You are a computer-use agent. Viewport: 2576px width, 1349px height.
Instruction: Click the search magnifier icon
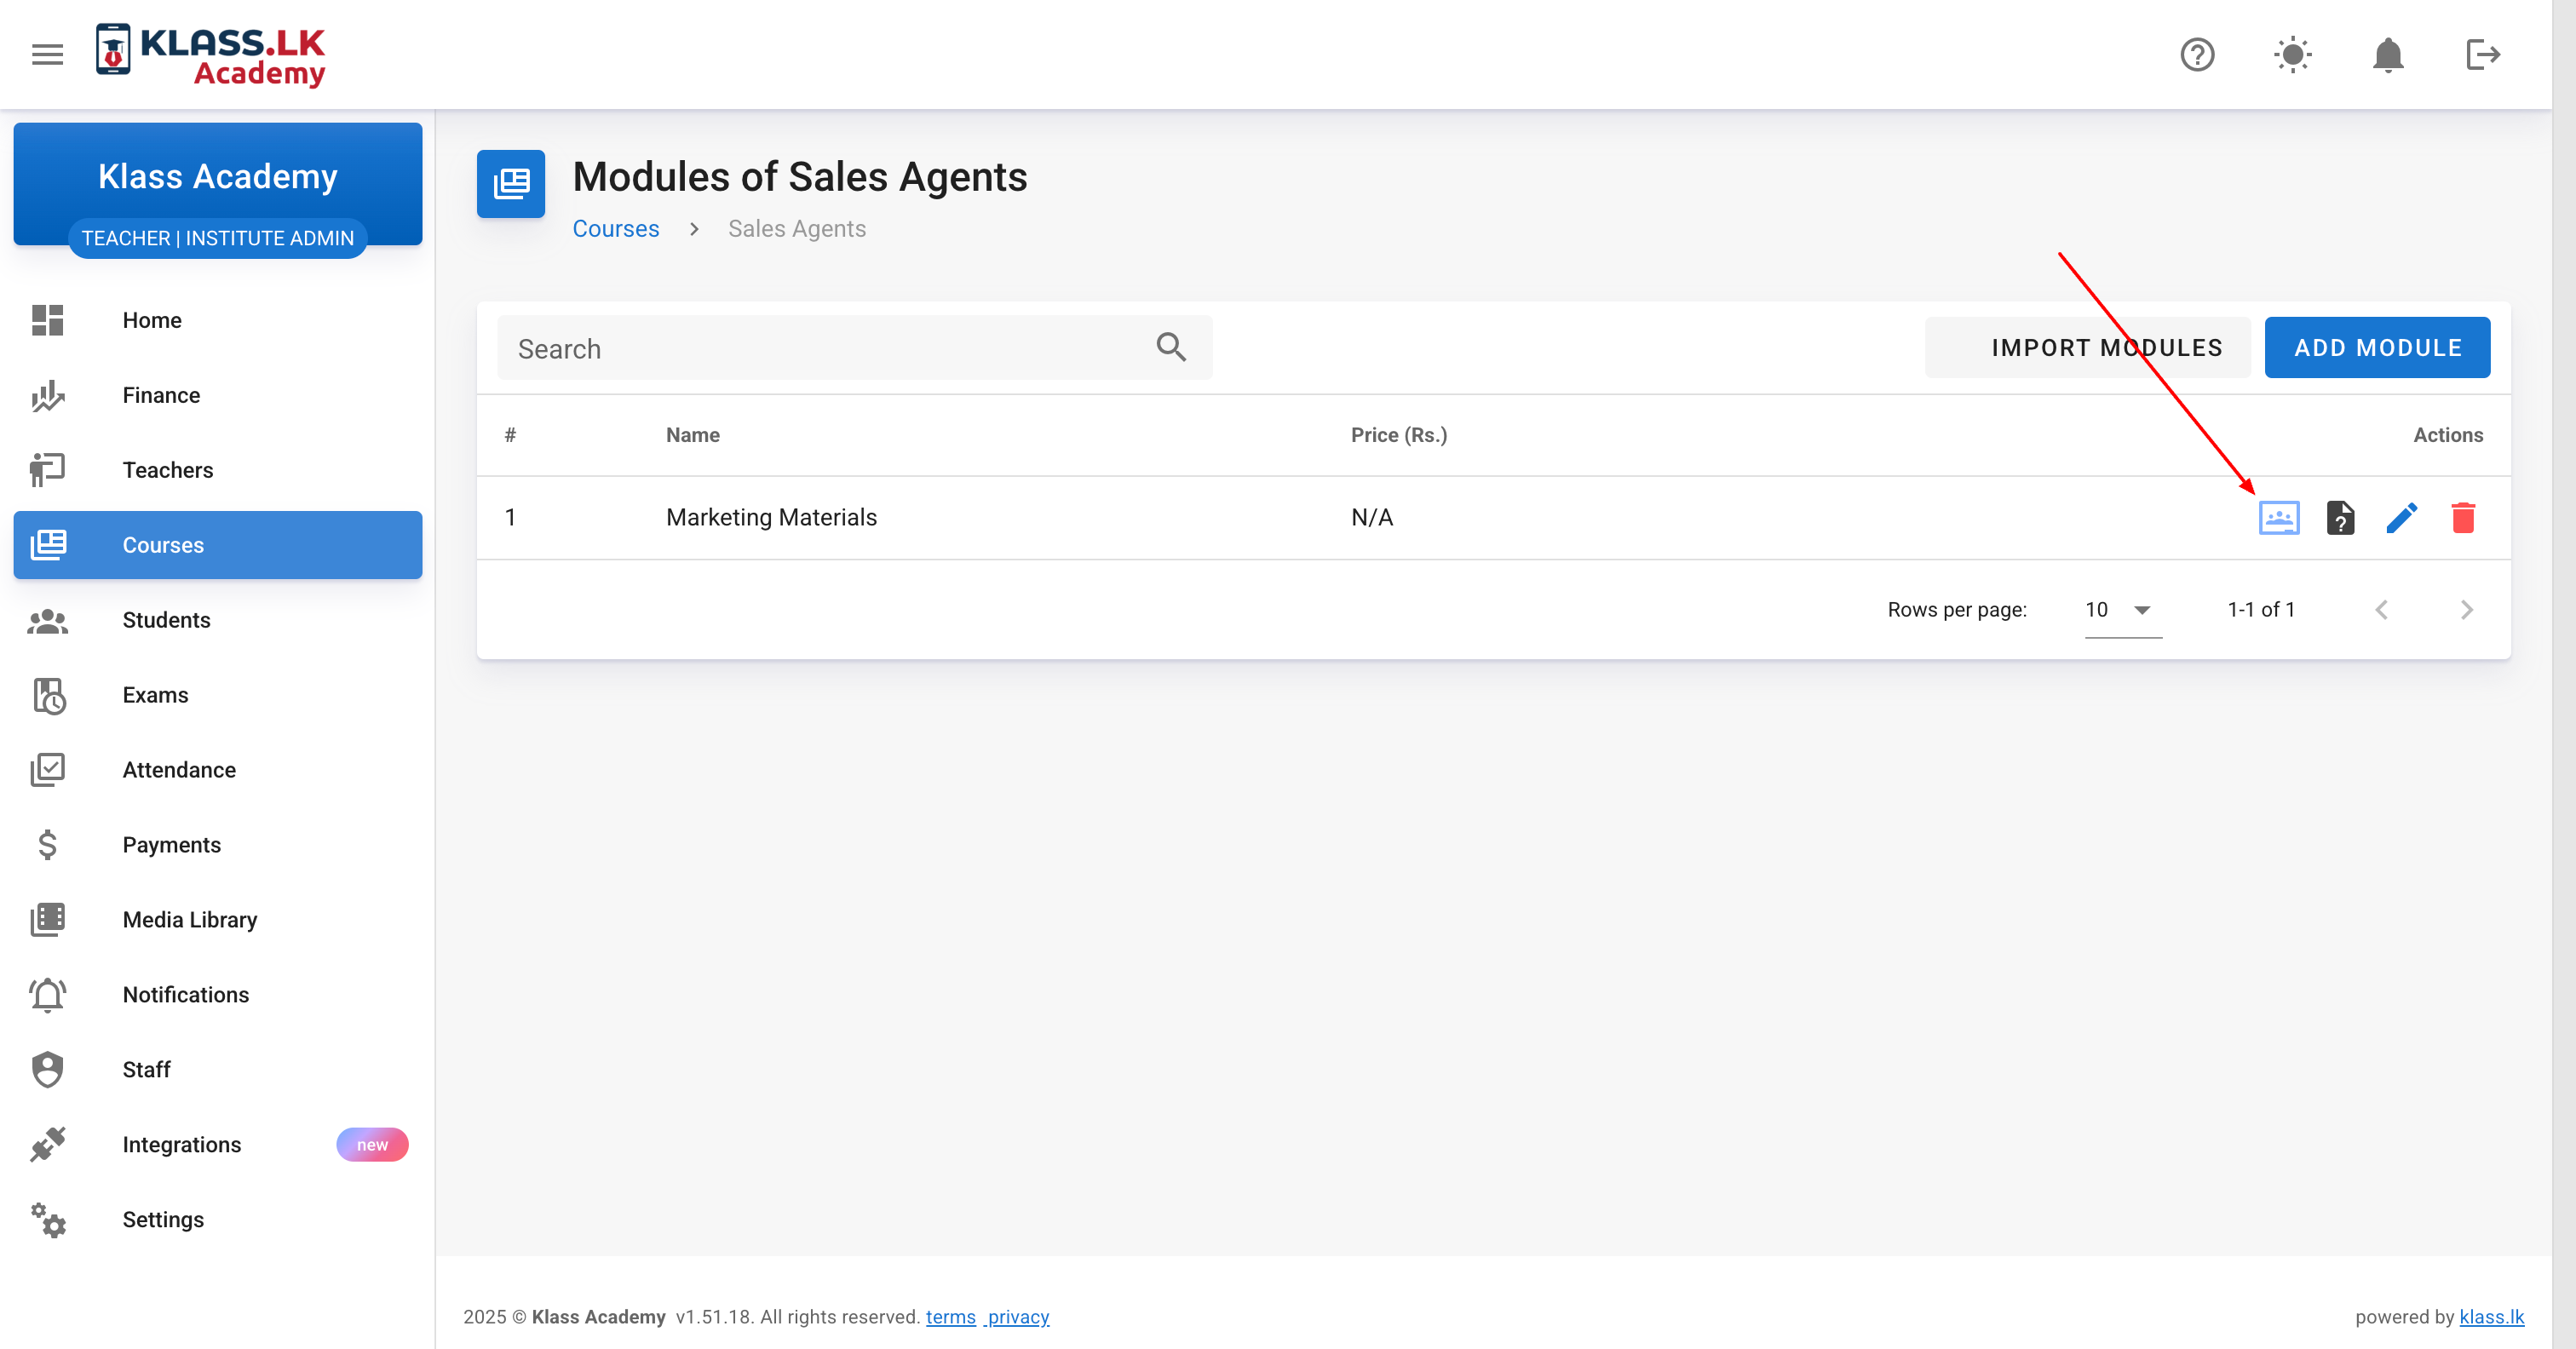(1171, 347)
